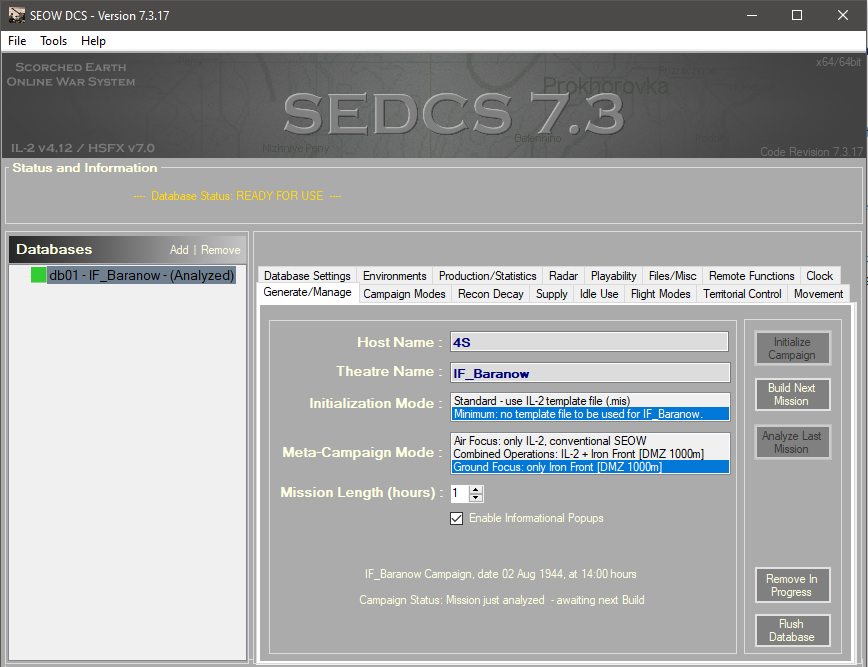Increase Mission Length with the up arrow
868x667 pixels.
point(476,489)
